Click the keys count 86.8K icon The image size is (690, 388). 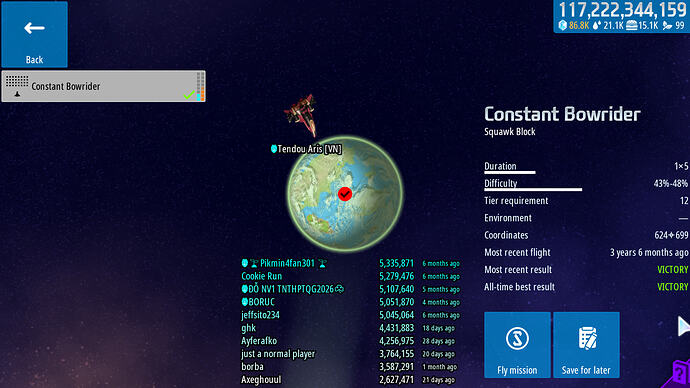(x=563, y=26)
